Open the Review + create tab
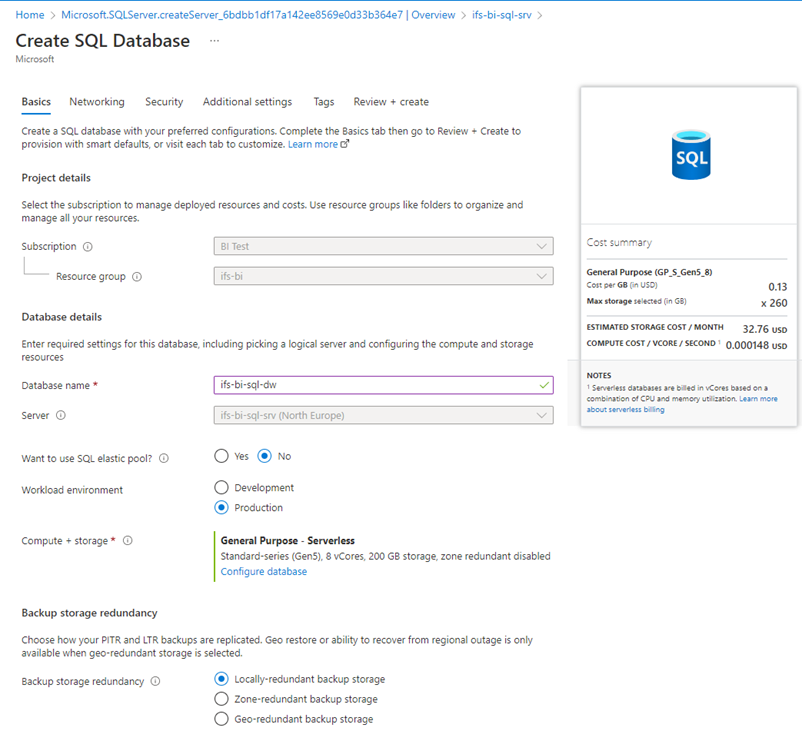 pyautogui.click(x=390, y=101)
